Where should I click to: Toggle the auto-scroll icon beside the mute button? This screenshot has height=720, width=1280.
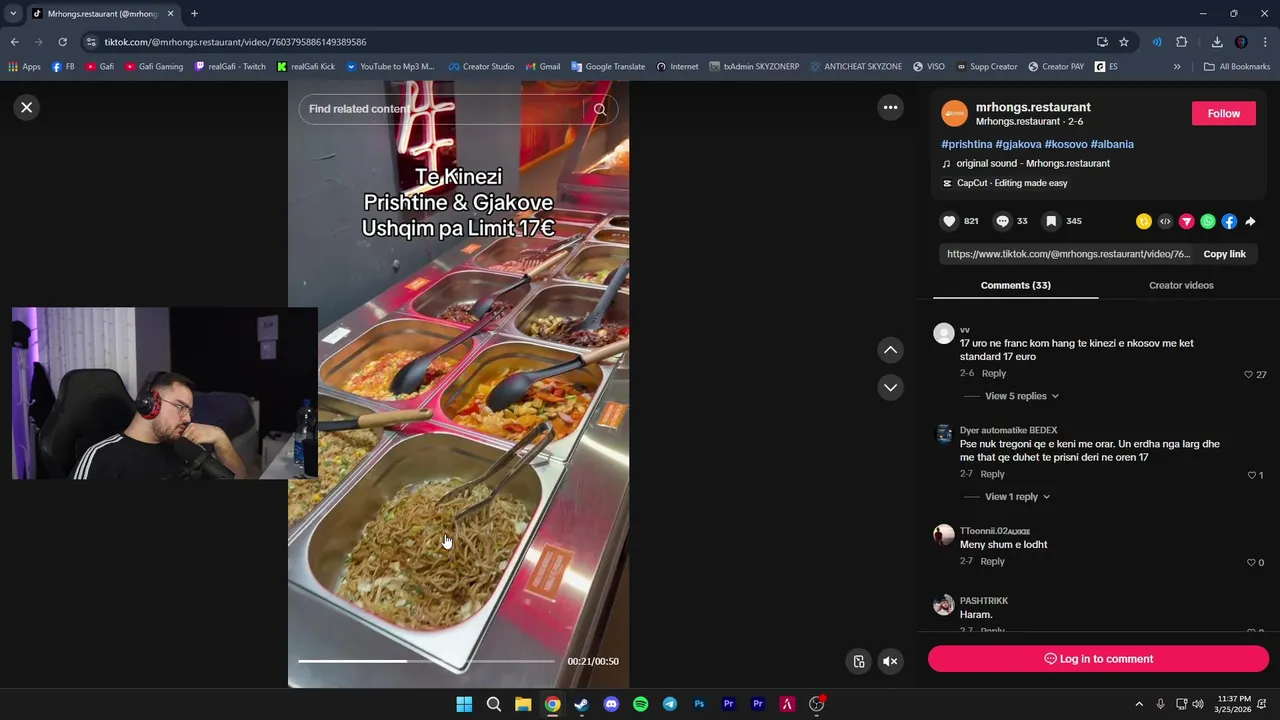(858, 661)
